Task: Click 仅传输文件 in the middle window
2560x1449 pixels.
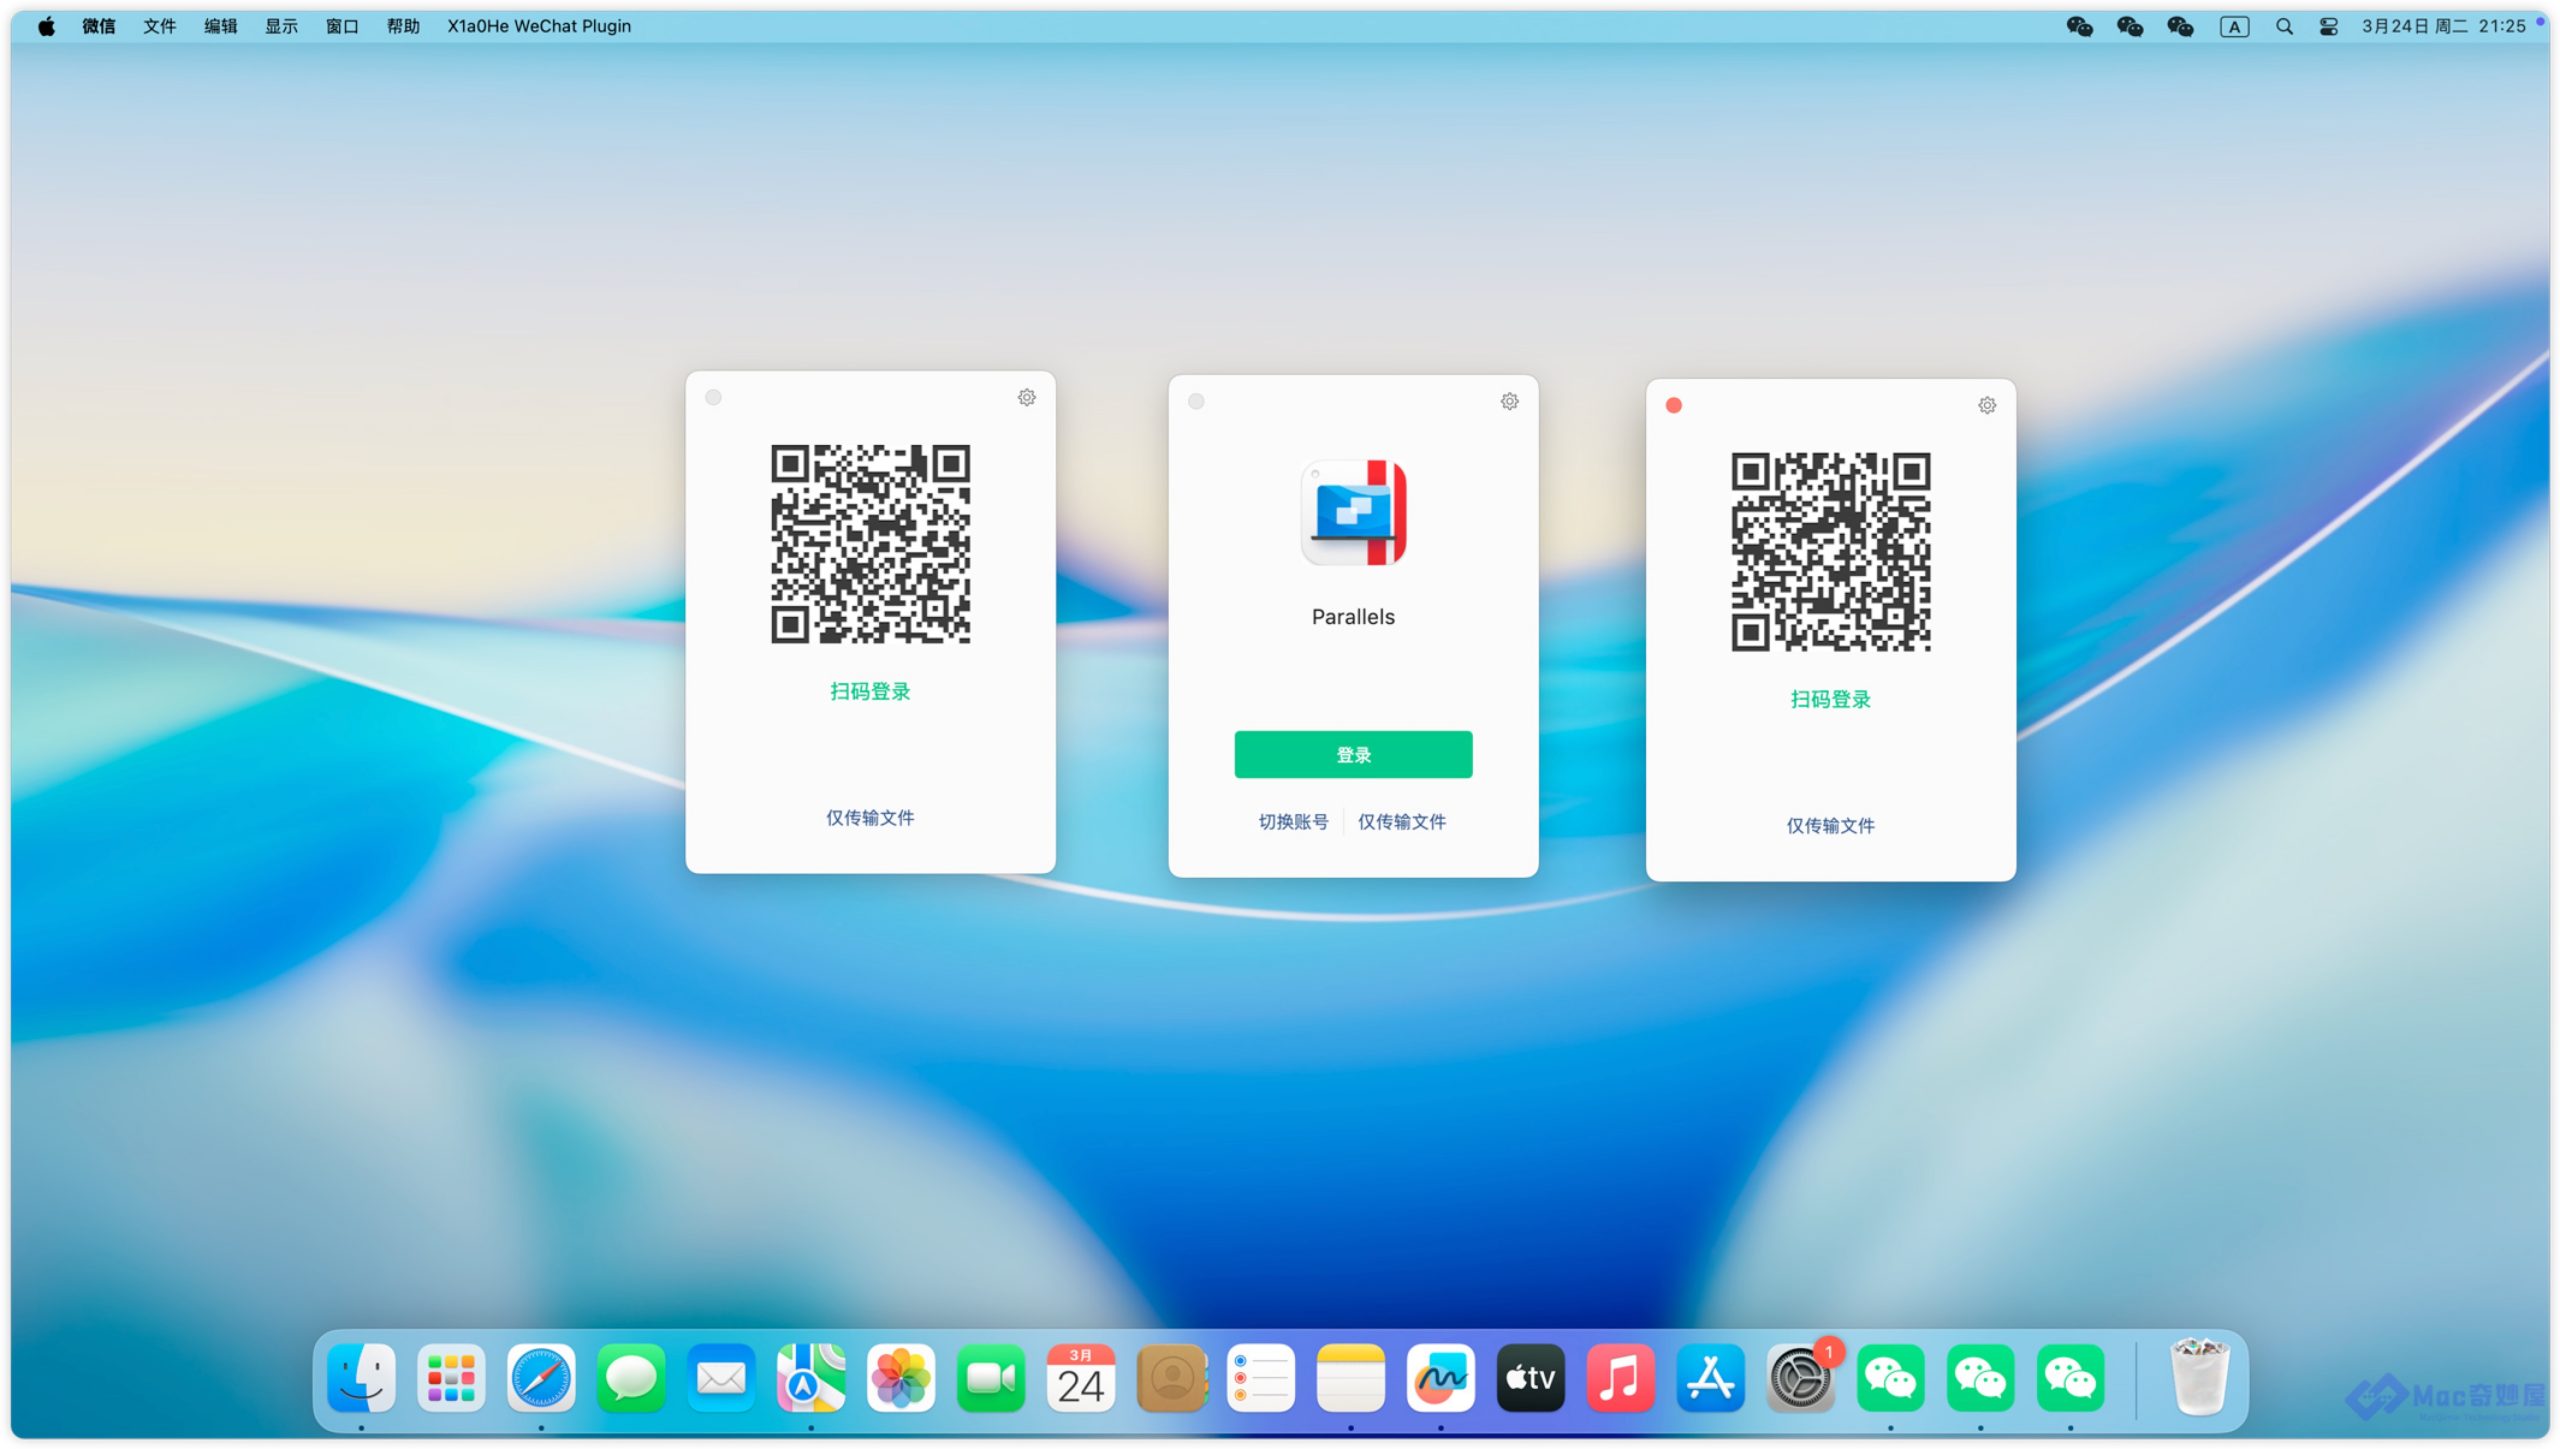Action: [1401, 822]
